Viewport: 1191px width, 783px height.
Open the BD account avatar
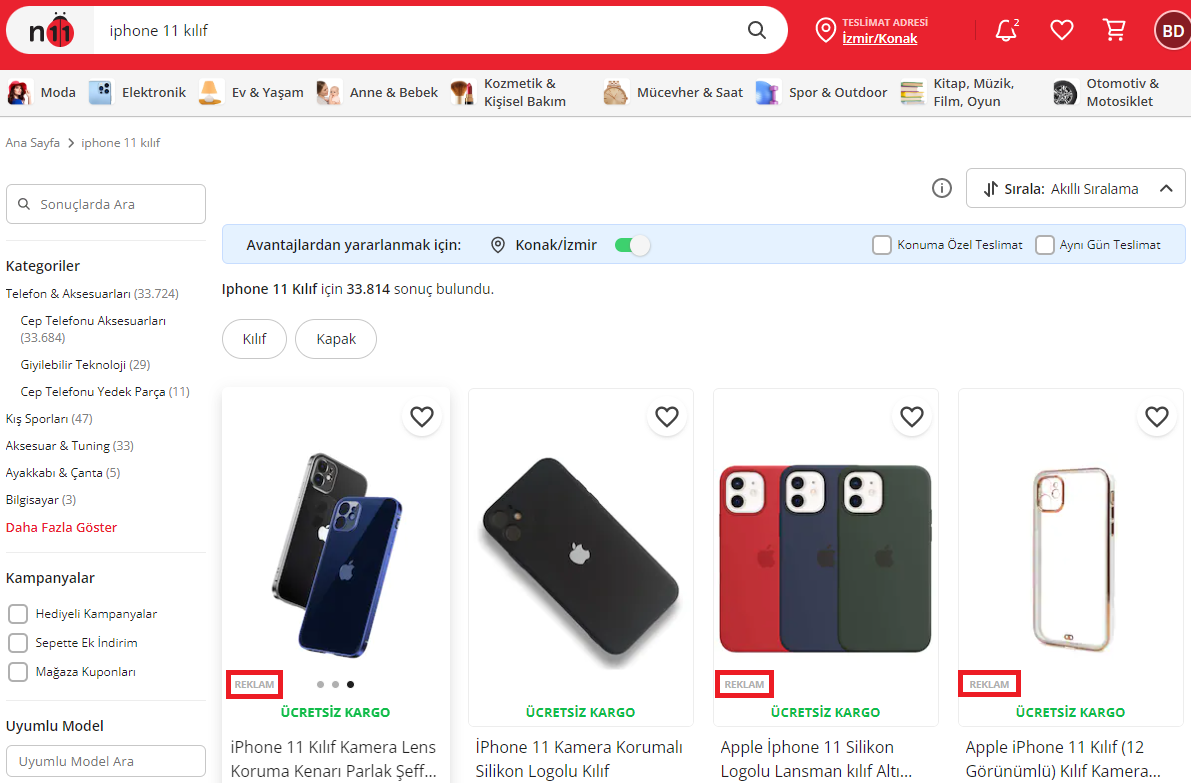coord(1172,31)
